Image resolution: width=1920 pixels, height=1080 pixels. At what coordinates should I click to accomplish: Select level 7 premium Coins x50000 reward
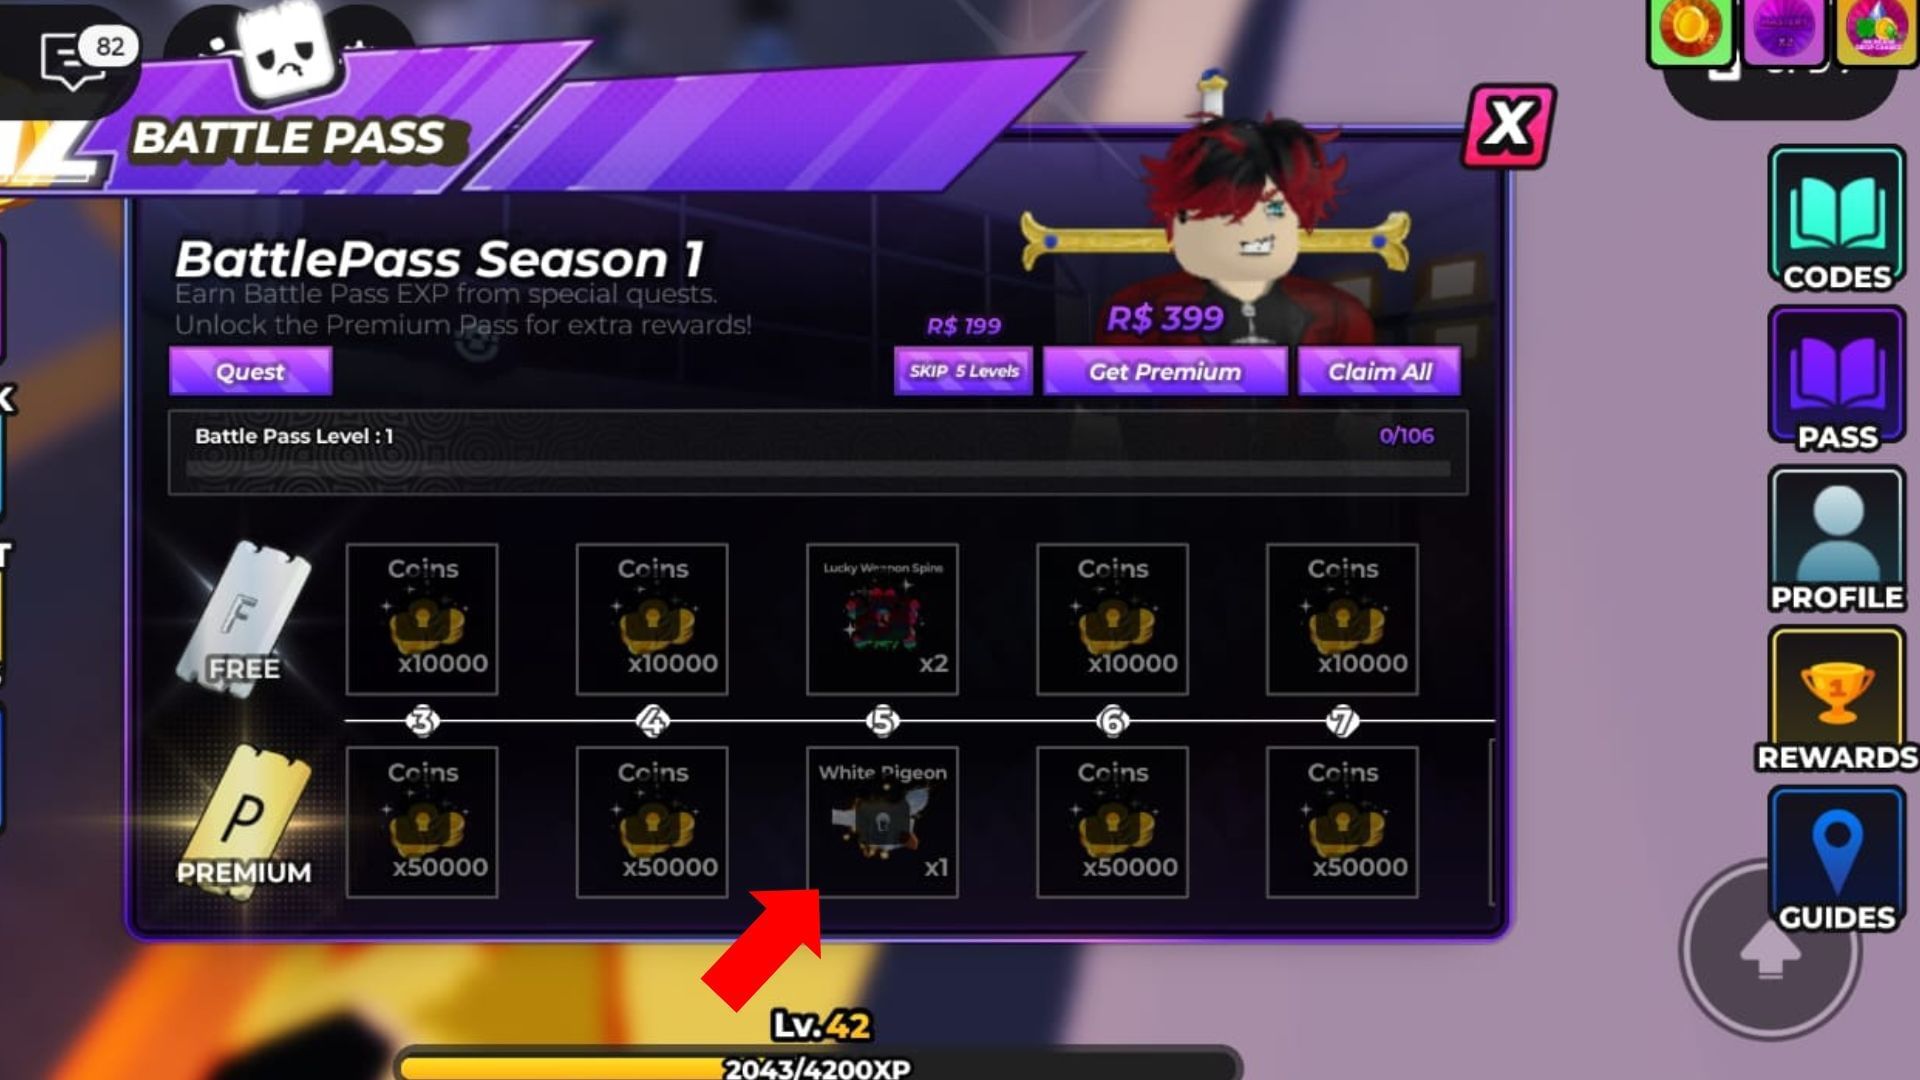click(1342, 822)
